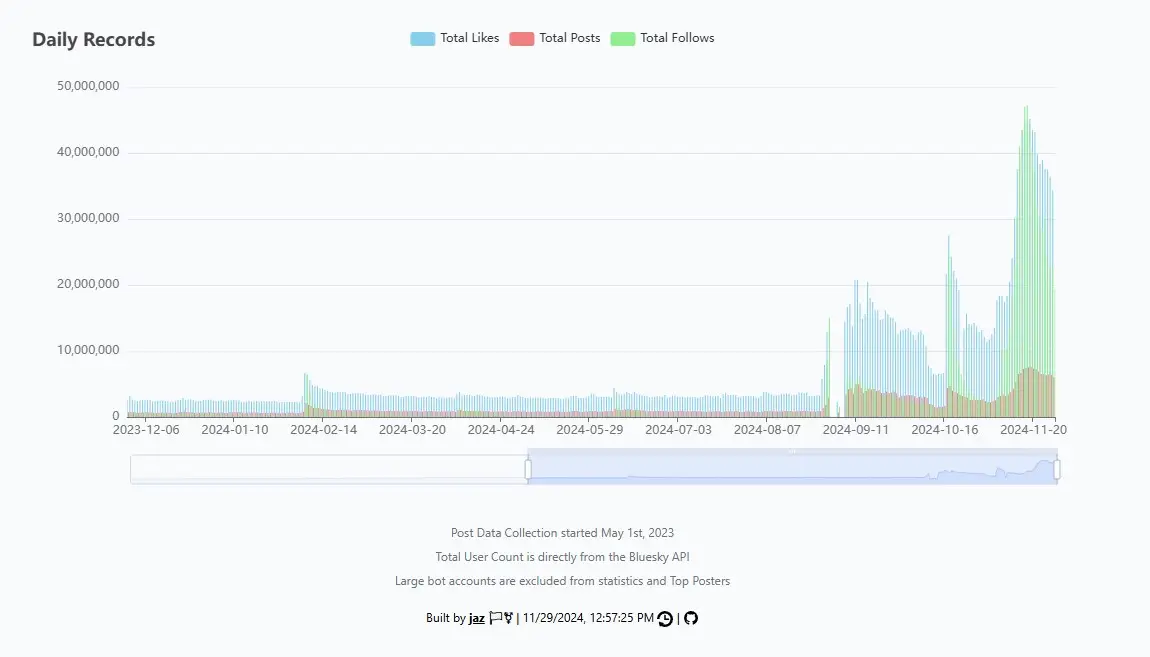Open the GitHub icon in the footer
The height and width of the screenshot is (657, 1150).
[690, 618]
